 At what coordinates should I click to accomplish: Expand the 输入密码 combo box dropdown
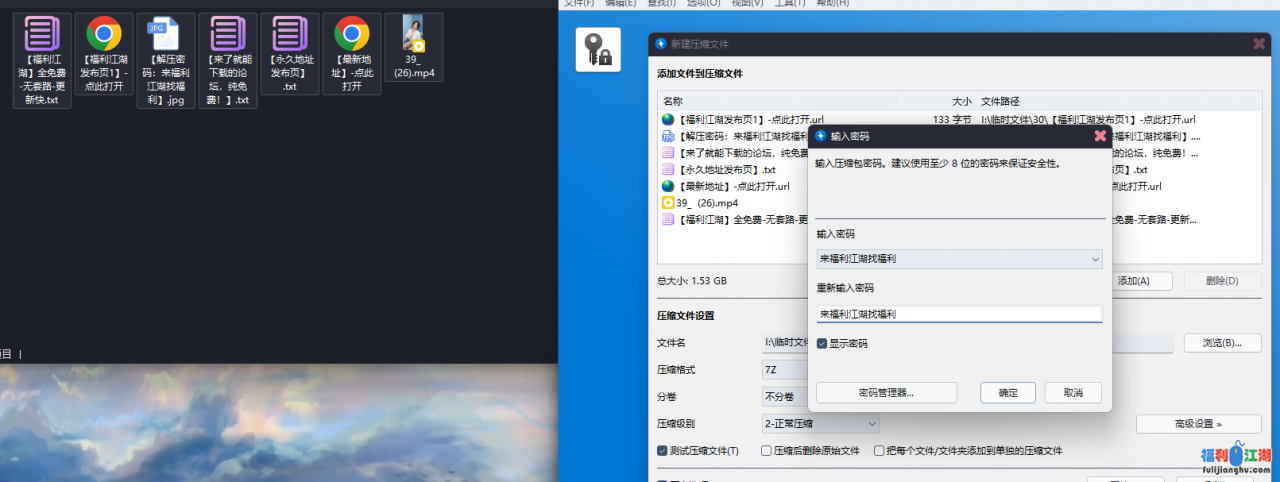(1094, 259)
